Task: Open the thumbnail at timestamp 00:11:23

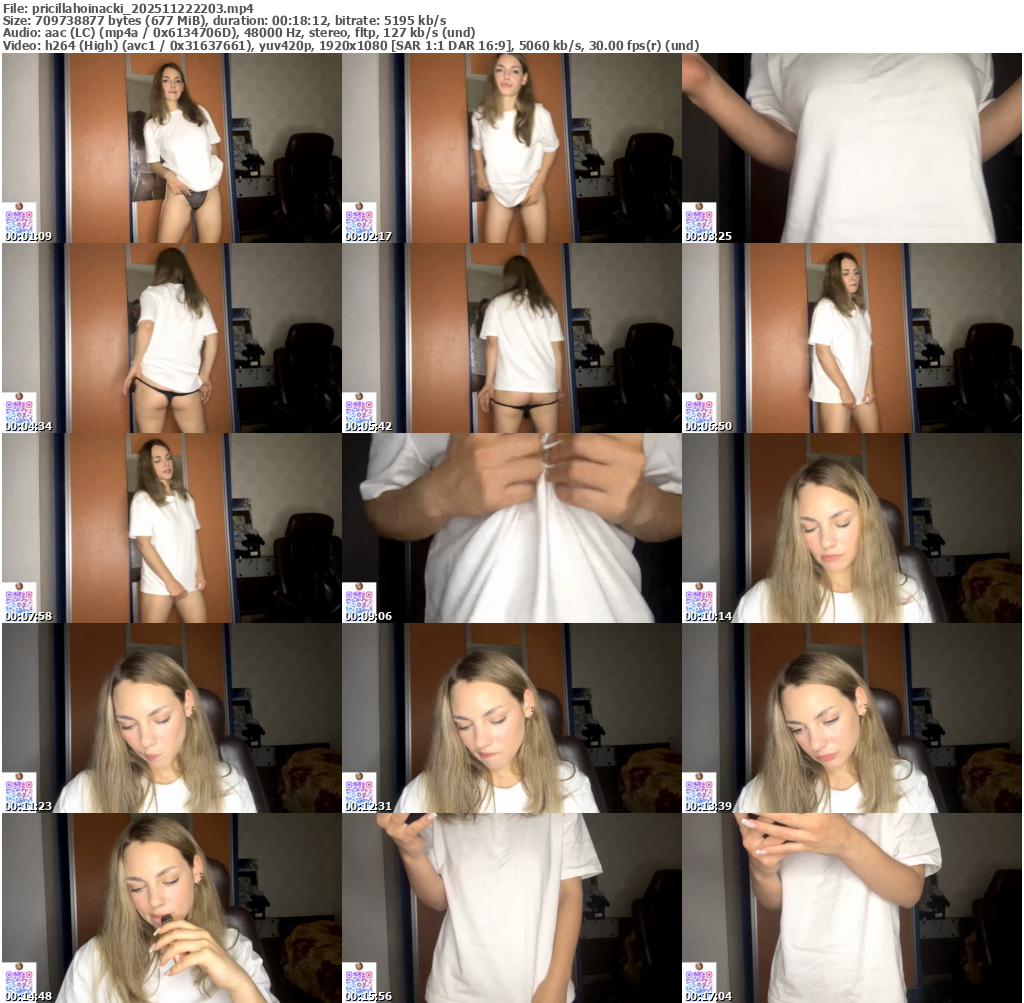Action: (171, 718)
